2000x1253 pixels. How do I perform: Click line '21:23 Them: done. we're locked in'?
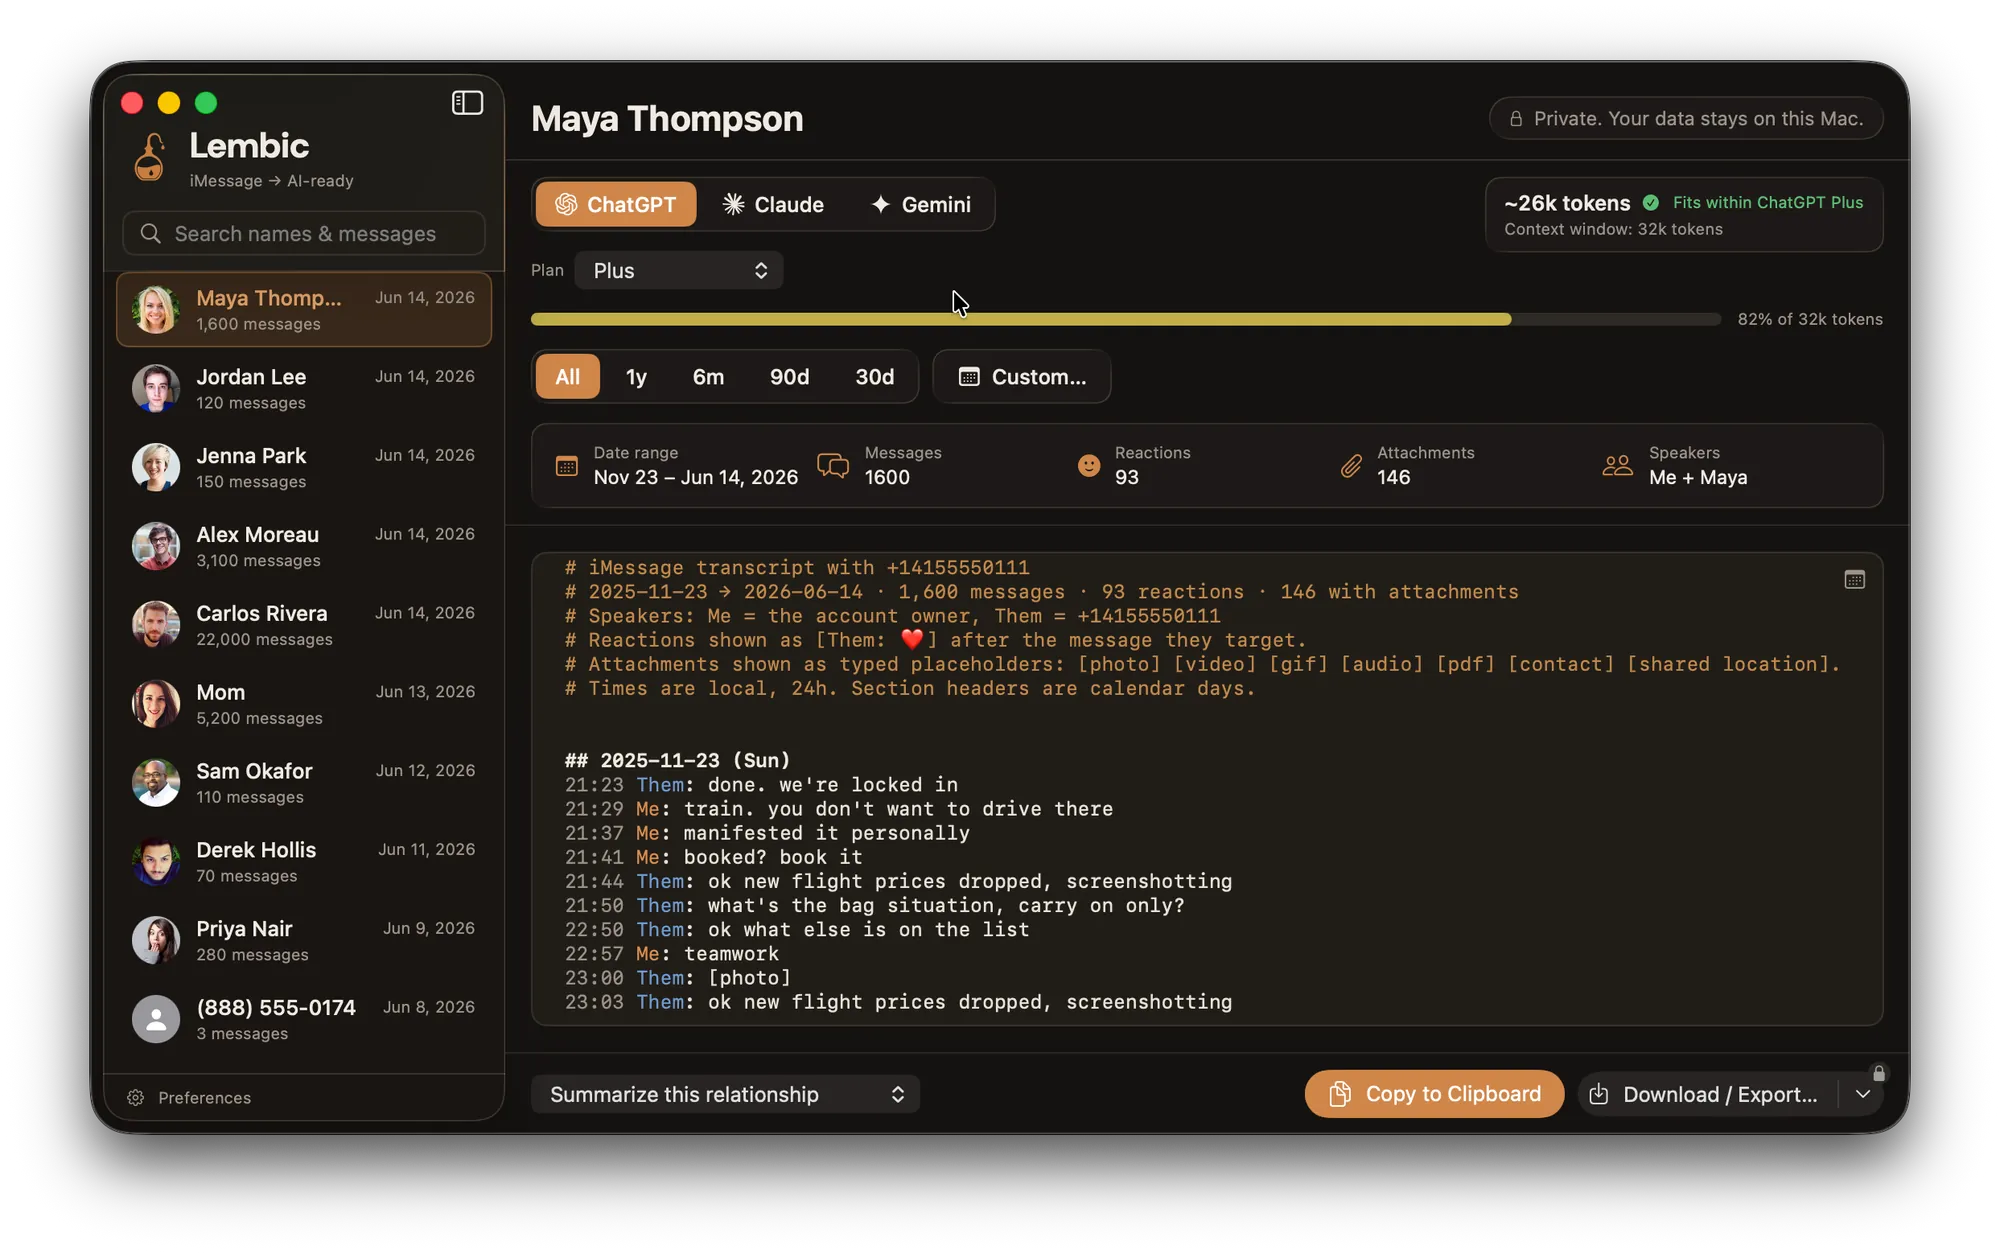[761, 784]
